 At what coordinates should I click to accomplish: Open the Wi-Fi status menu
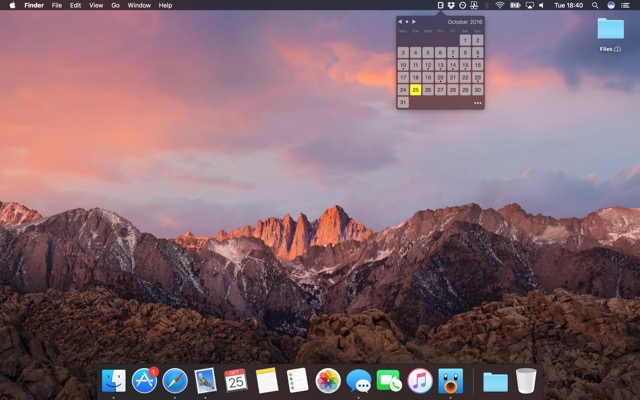pyautogui.click(x=500, y=5)
